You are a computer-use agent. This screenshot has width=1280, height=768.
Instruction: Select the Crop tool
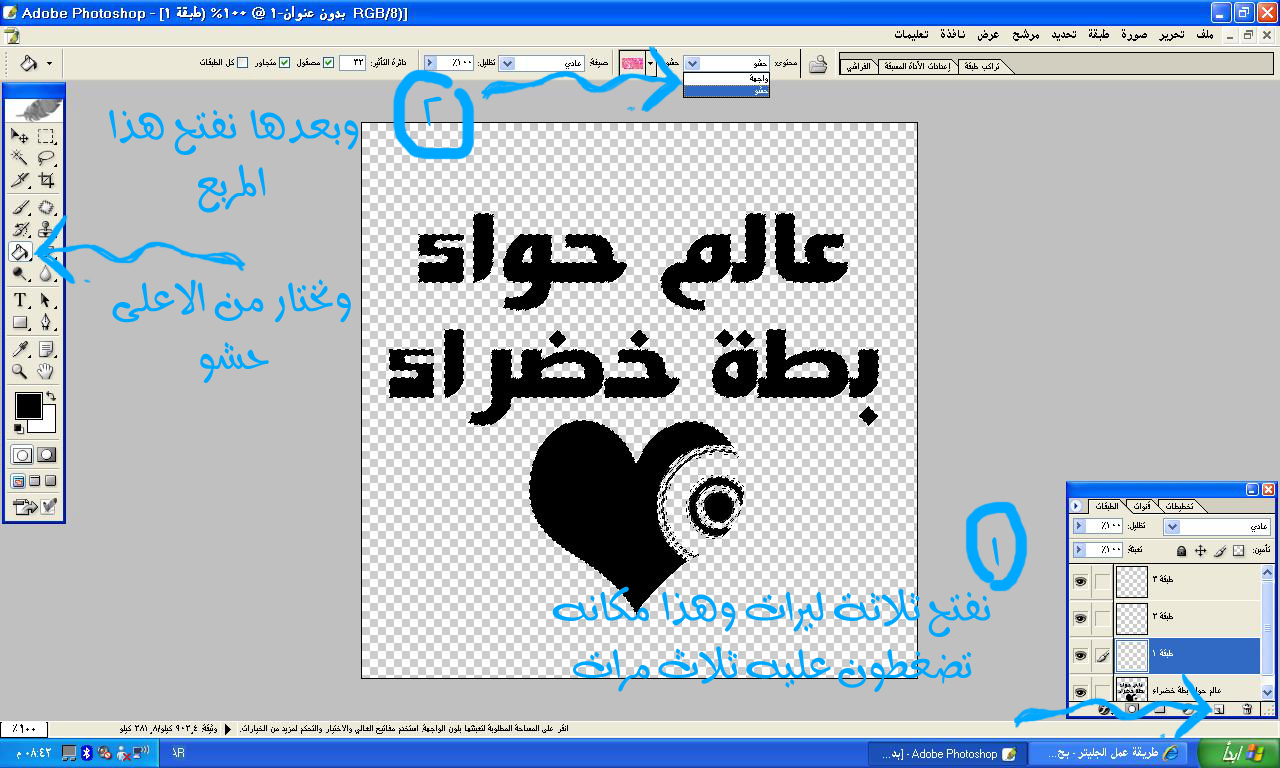point(46,181)
